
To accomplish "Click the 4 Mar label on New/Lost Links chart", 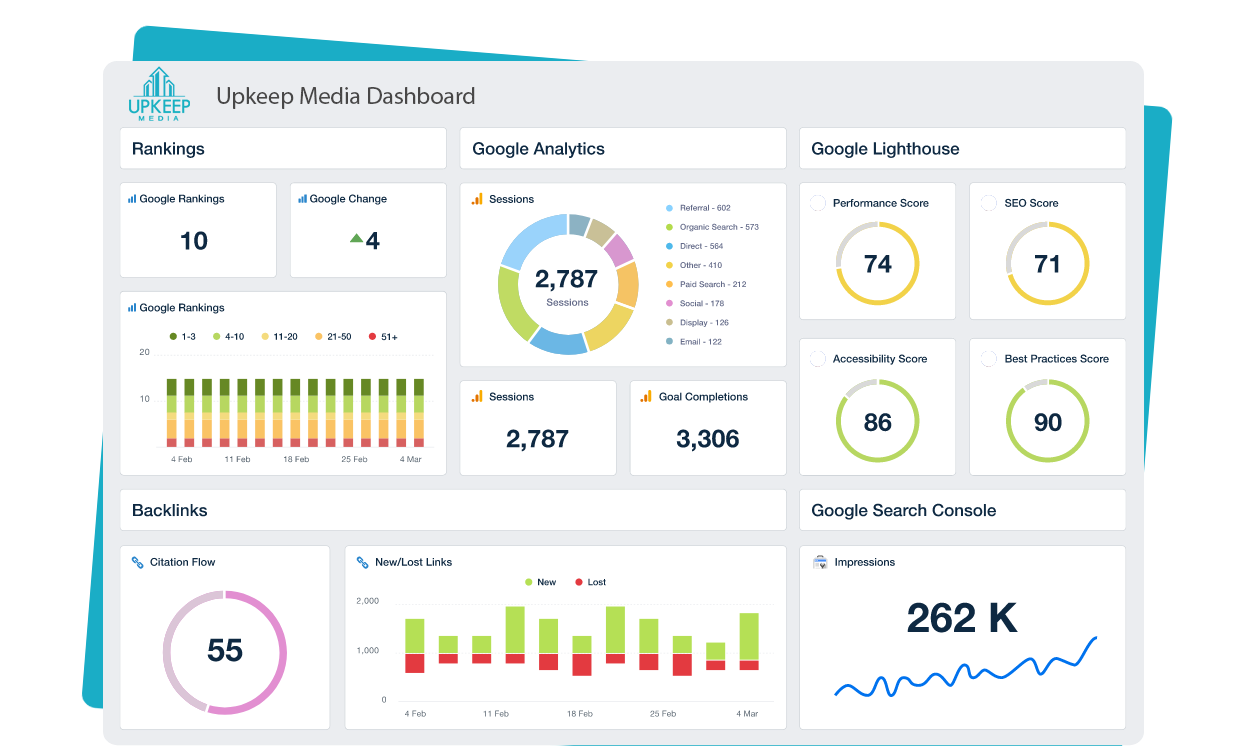I will click(x=747, y=714).
